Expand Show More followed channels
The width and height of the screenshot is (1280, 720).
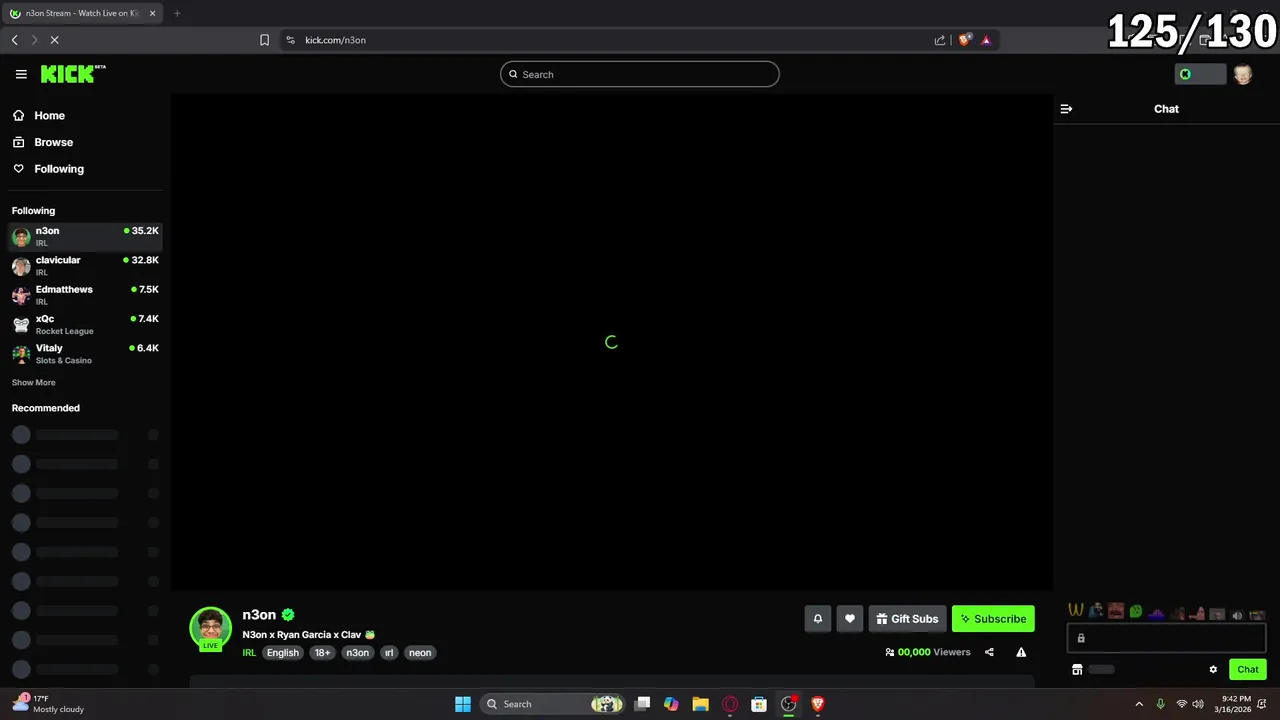(x=34, y=382)
